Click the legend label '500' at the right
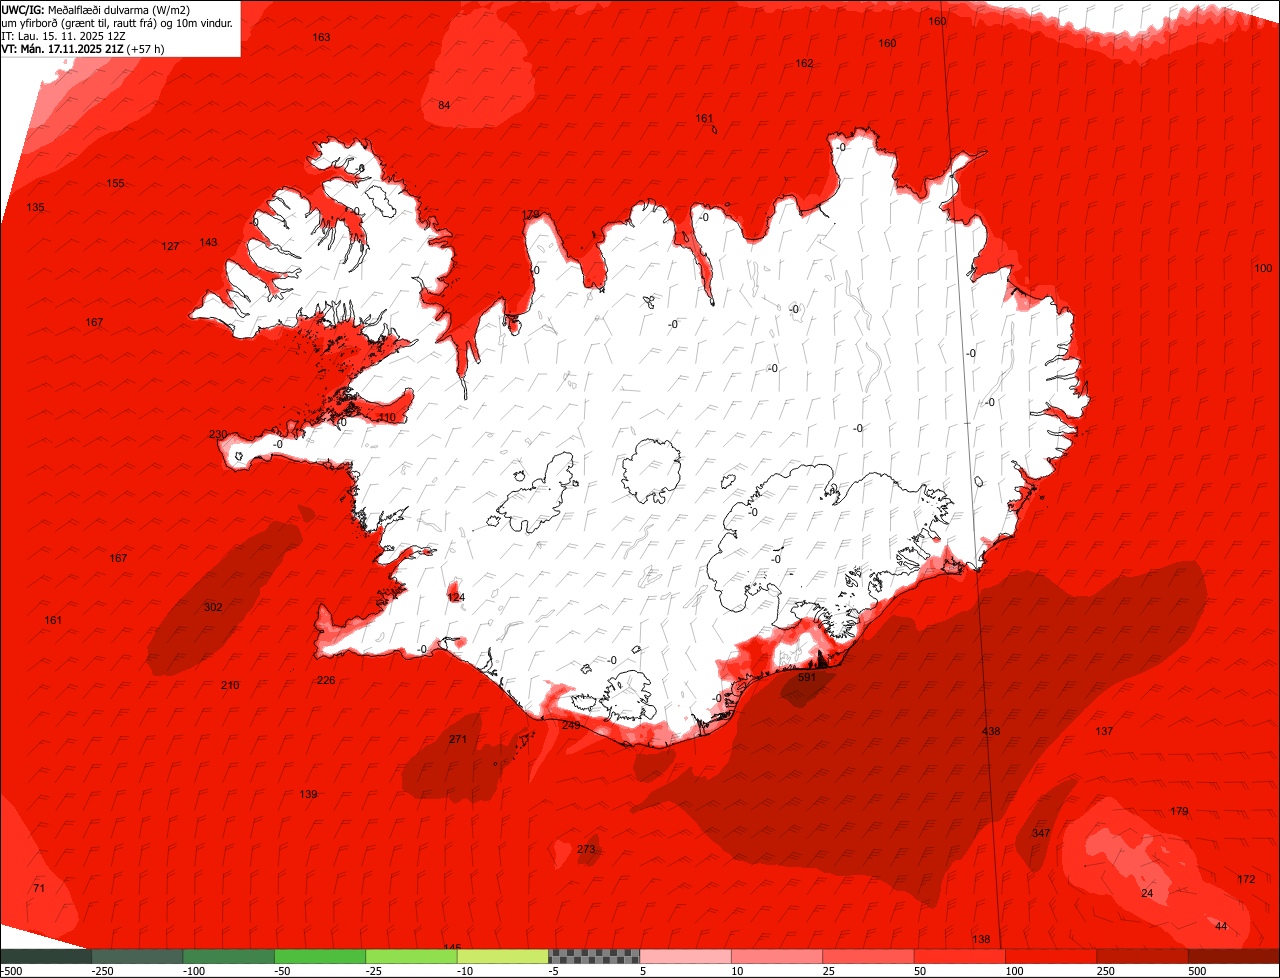1280x978 pixels. (x=1198, y=971)
